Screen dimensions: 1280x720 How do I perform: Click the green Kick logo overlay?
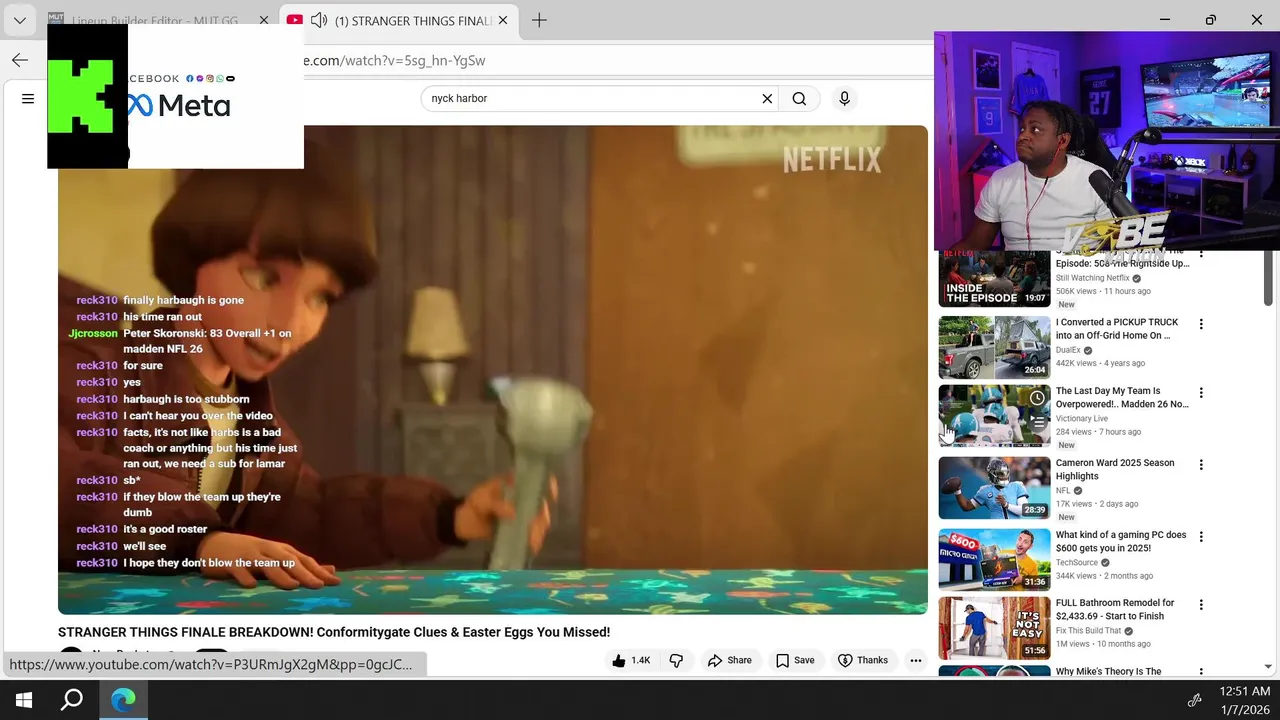coord(81,97)
